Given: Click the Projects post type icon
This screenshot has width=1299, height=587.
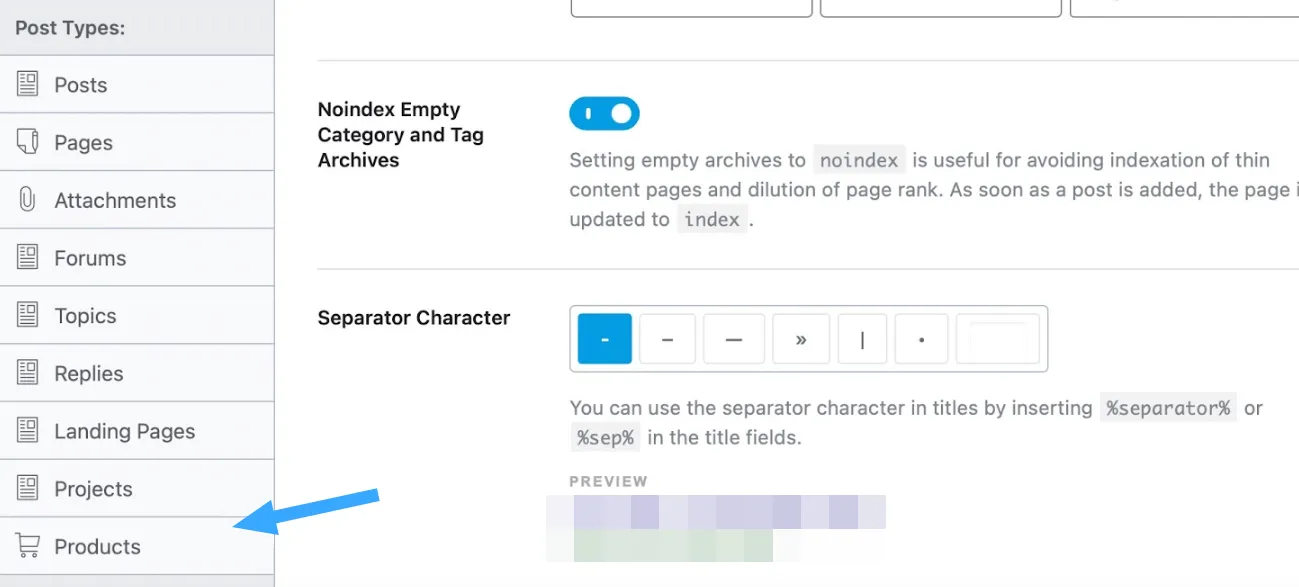Looking at the screenshot, I should coord(27,489).
